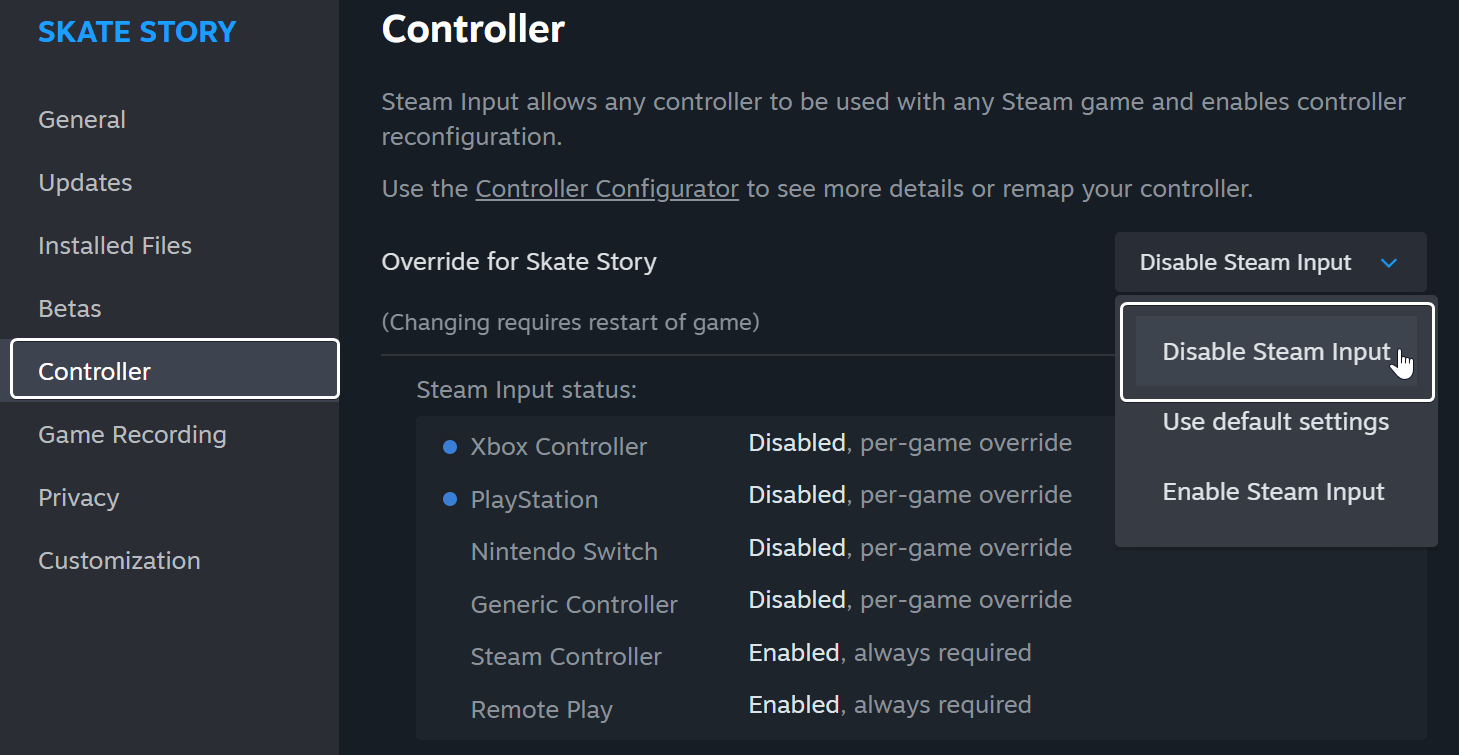This screenshot has width=1459, height=755.
Task: Switch to Installed Files tab
Action: (x=115, y=246)
